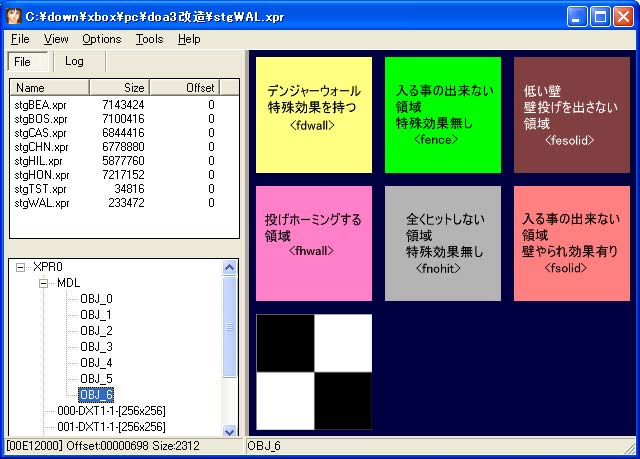Minimize the window
This screenshot has height=459, width=640.
coord(577,17)
